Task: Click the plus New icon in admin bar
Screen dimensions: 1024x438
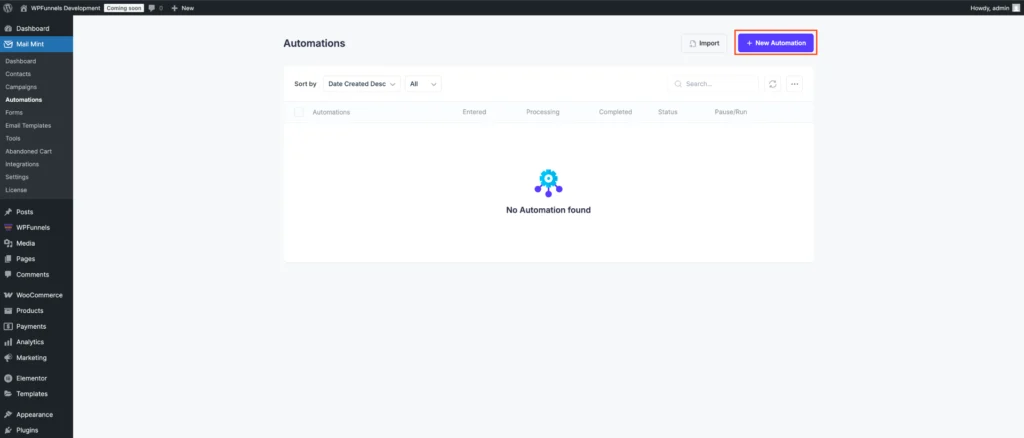Action: [x=174, y=8]
